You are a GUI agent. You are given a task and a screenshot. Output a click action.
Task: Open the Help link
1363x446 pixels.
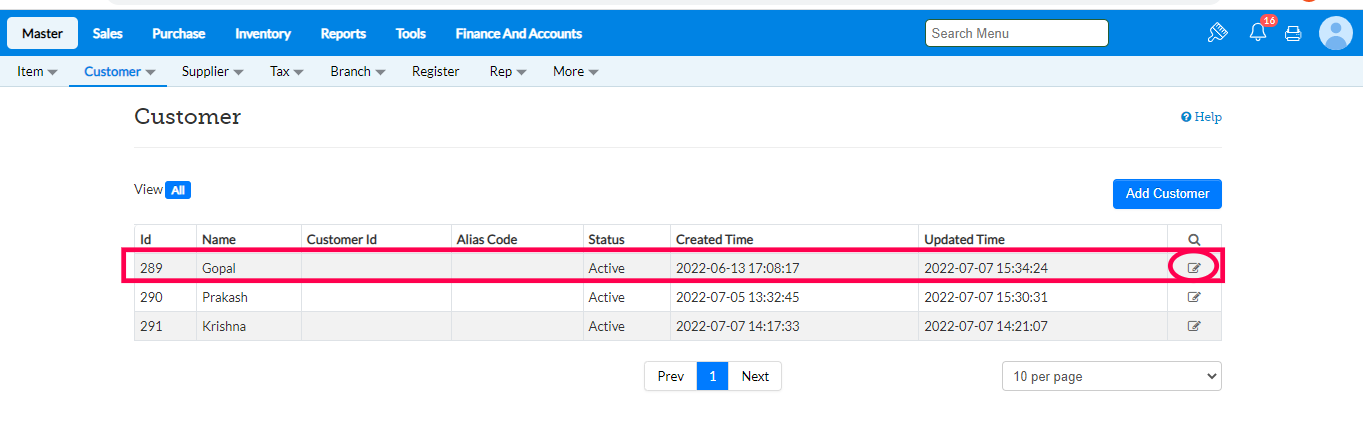[x=1201, y=117]
